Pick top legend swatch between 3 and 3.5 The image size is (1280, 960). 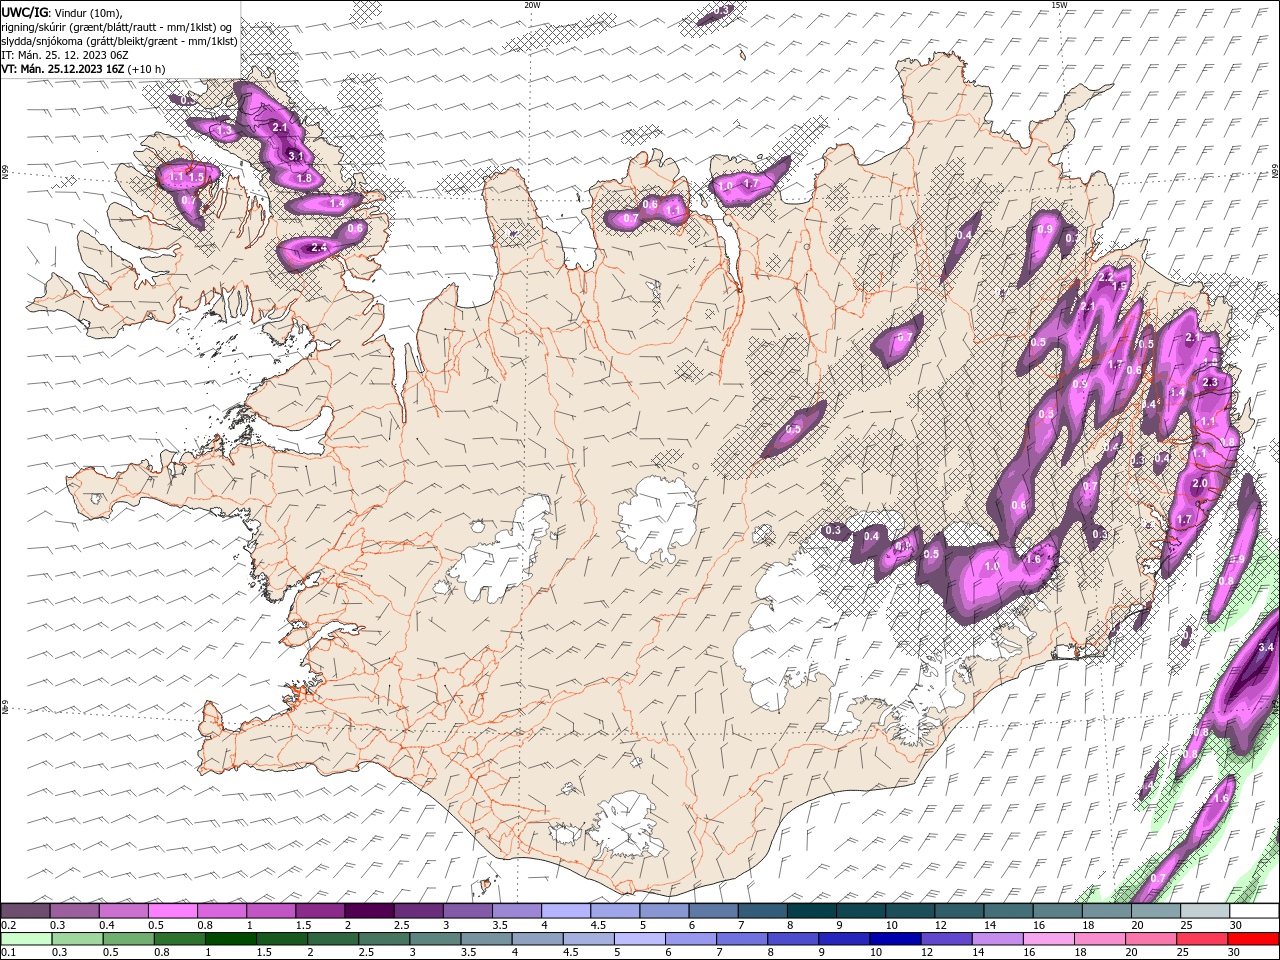[467, 911]
